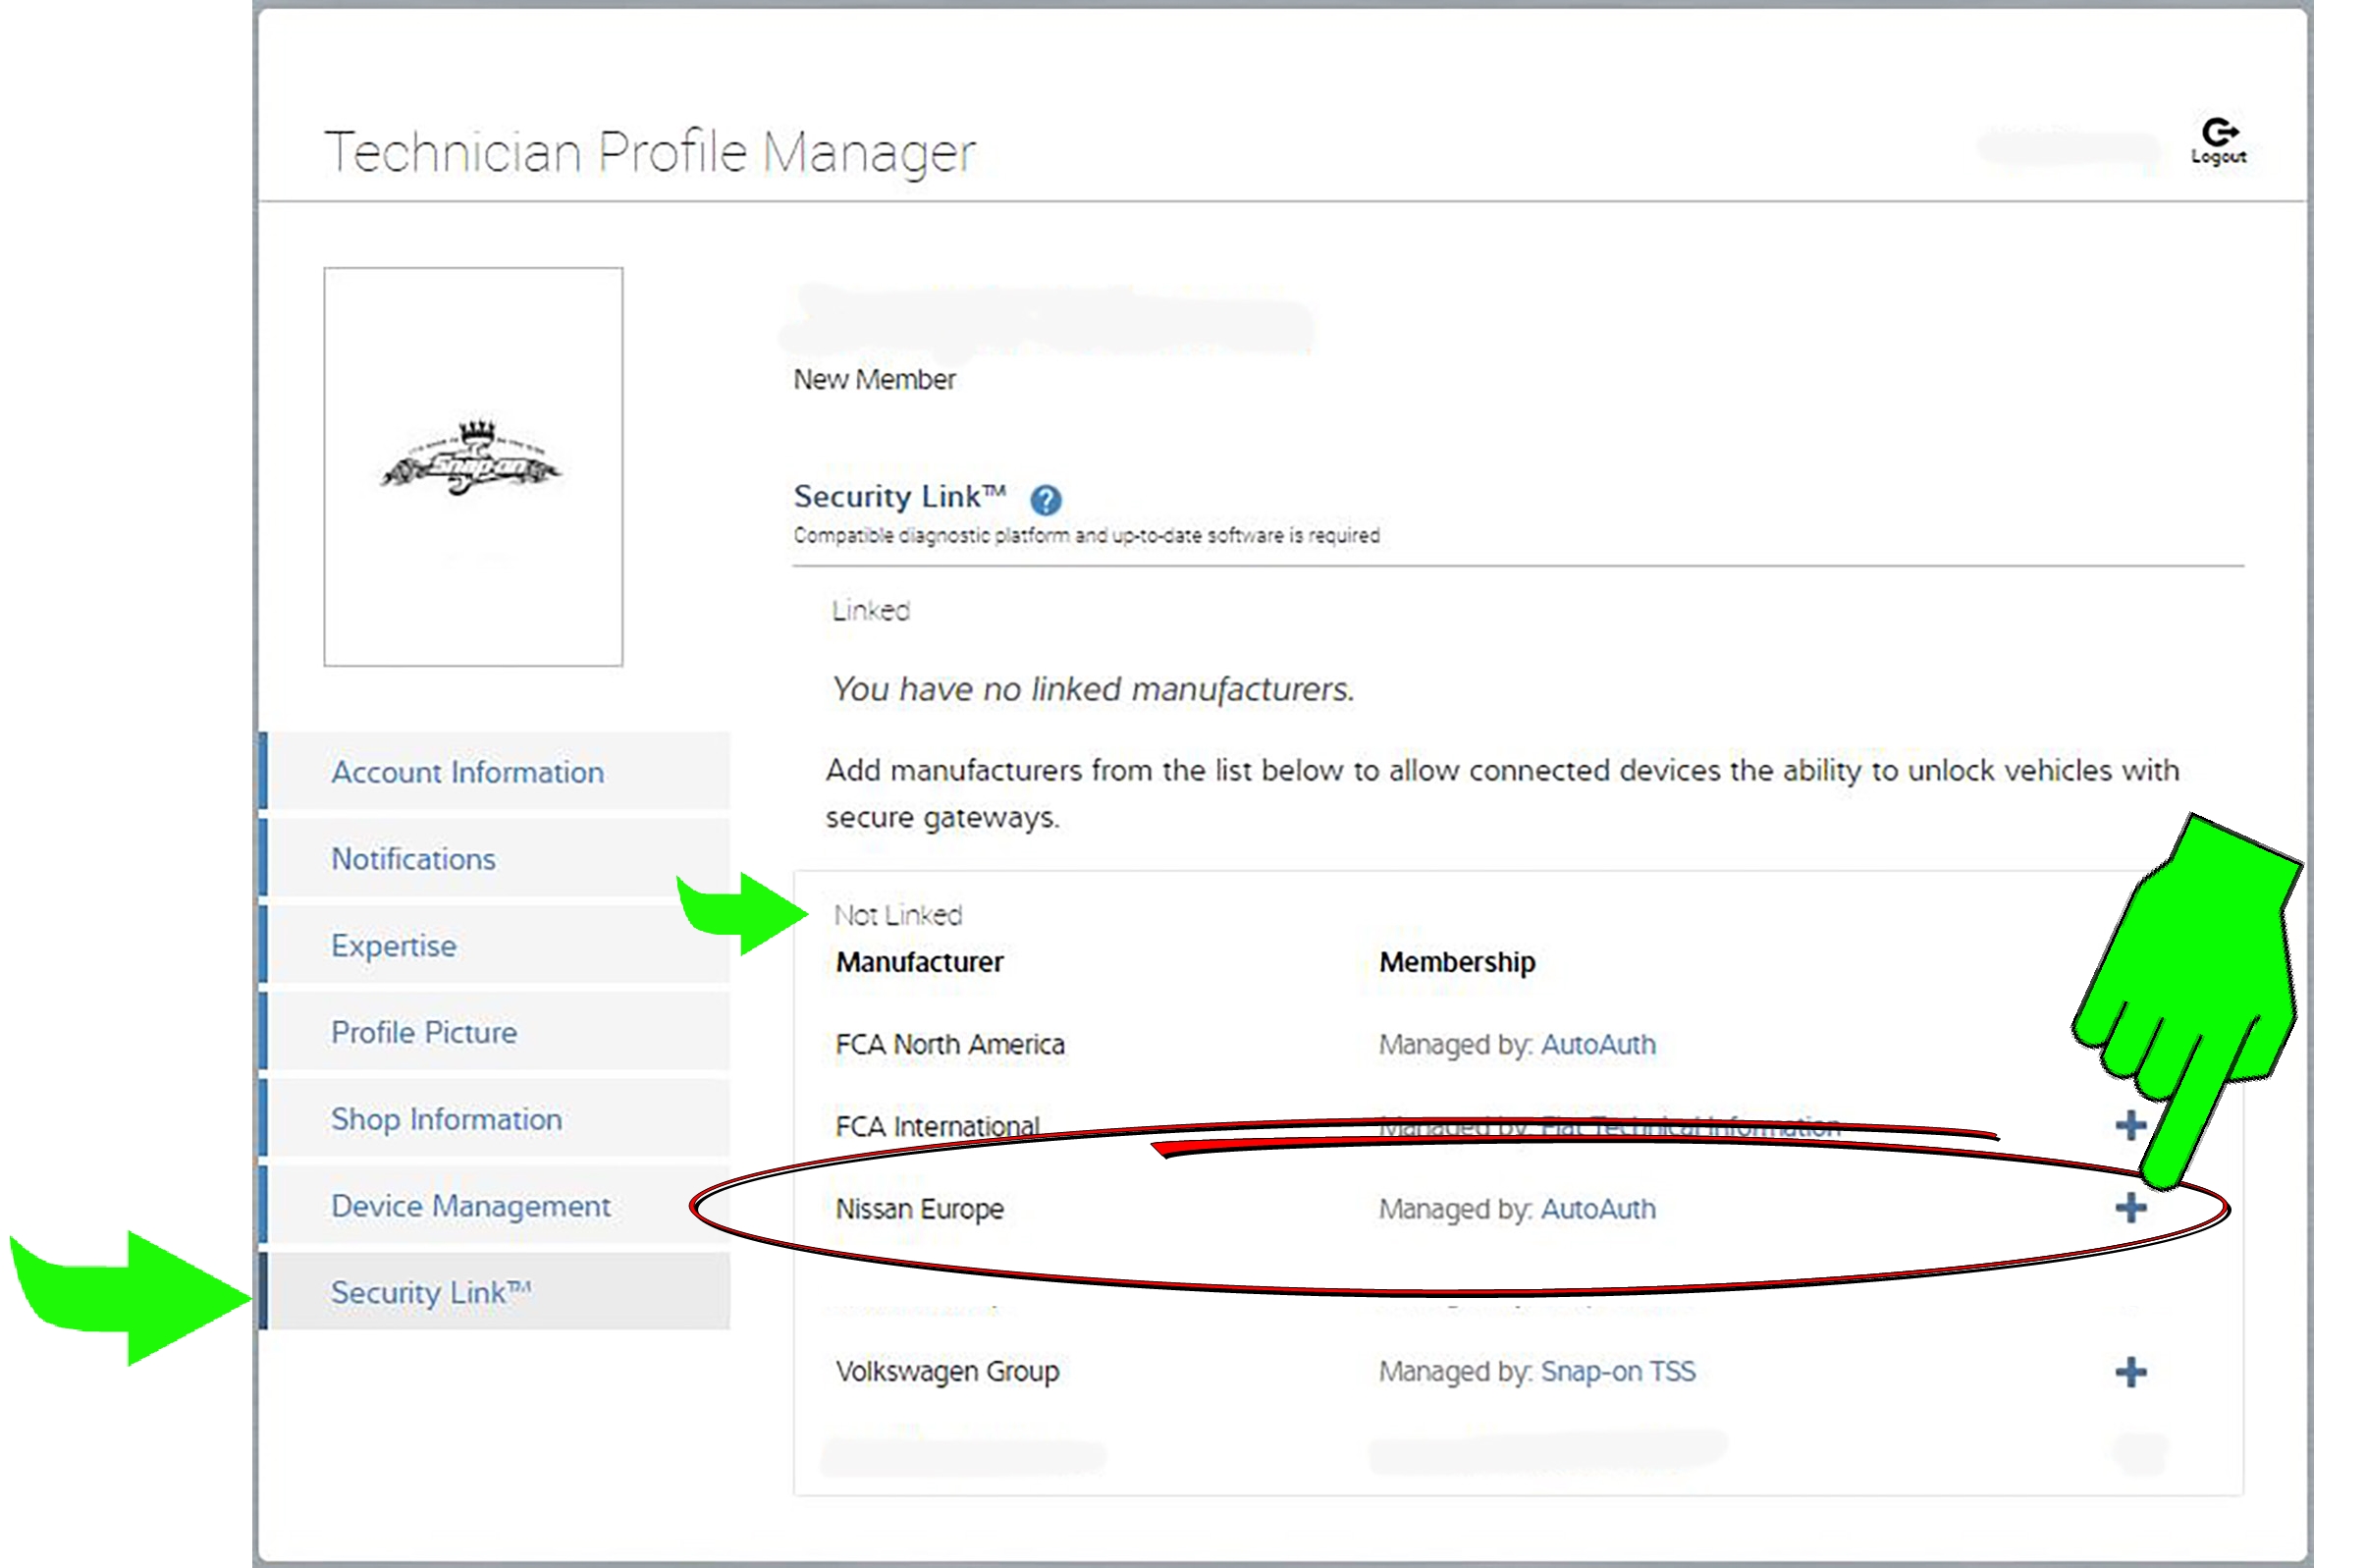Click the Logout icon
The image size is (2366, 1568).
[2217, 139]
